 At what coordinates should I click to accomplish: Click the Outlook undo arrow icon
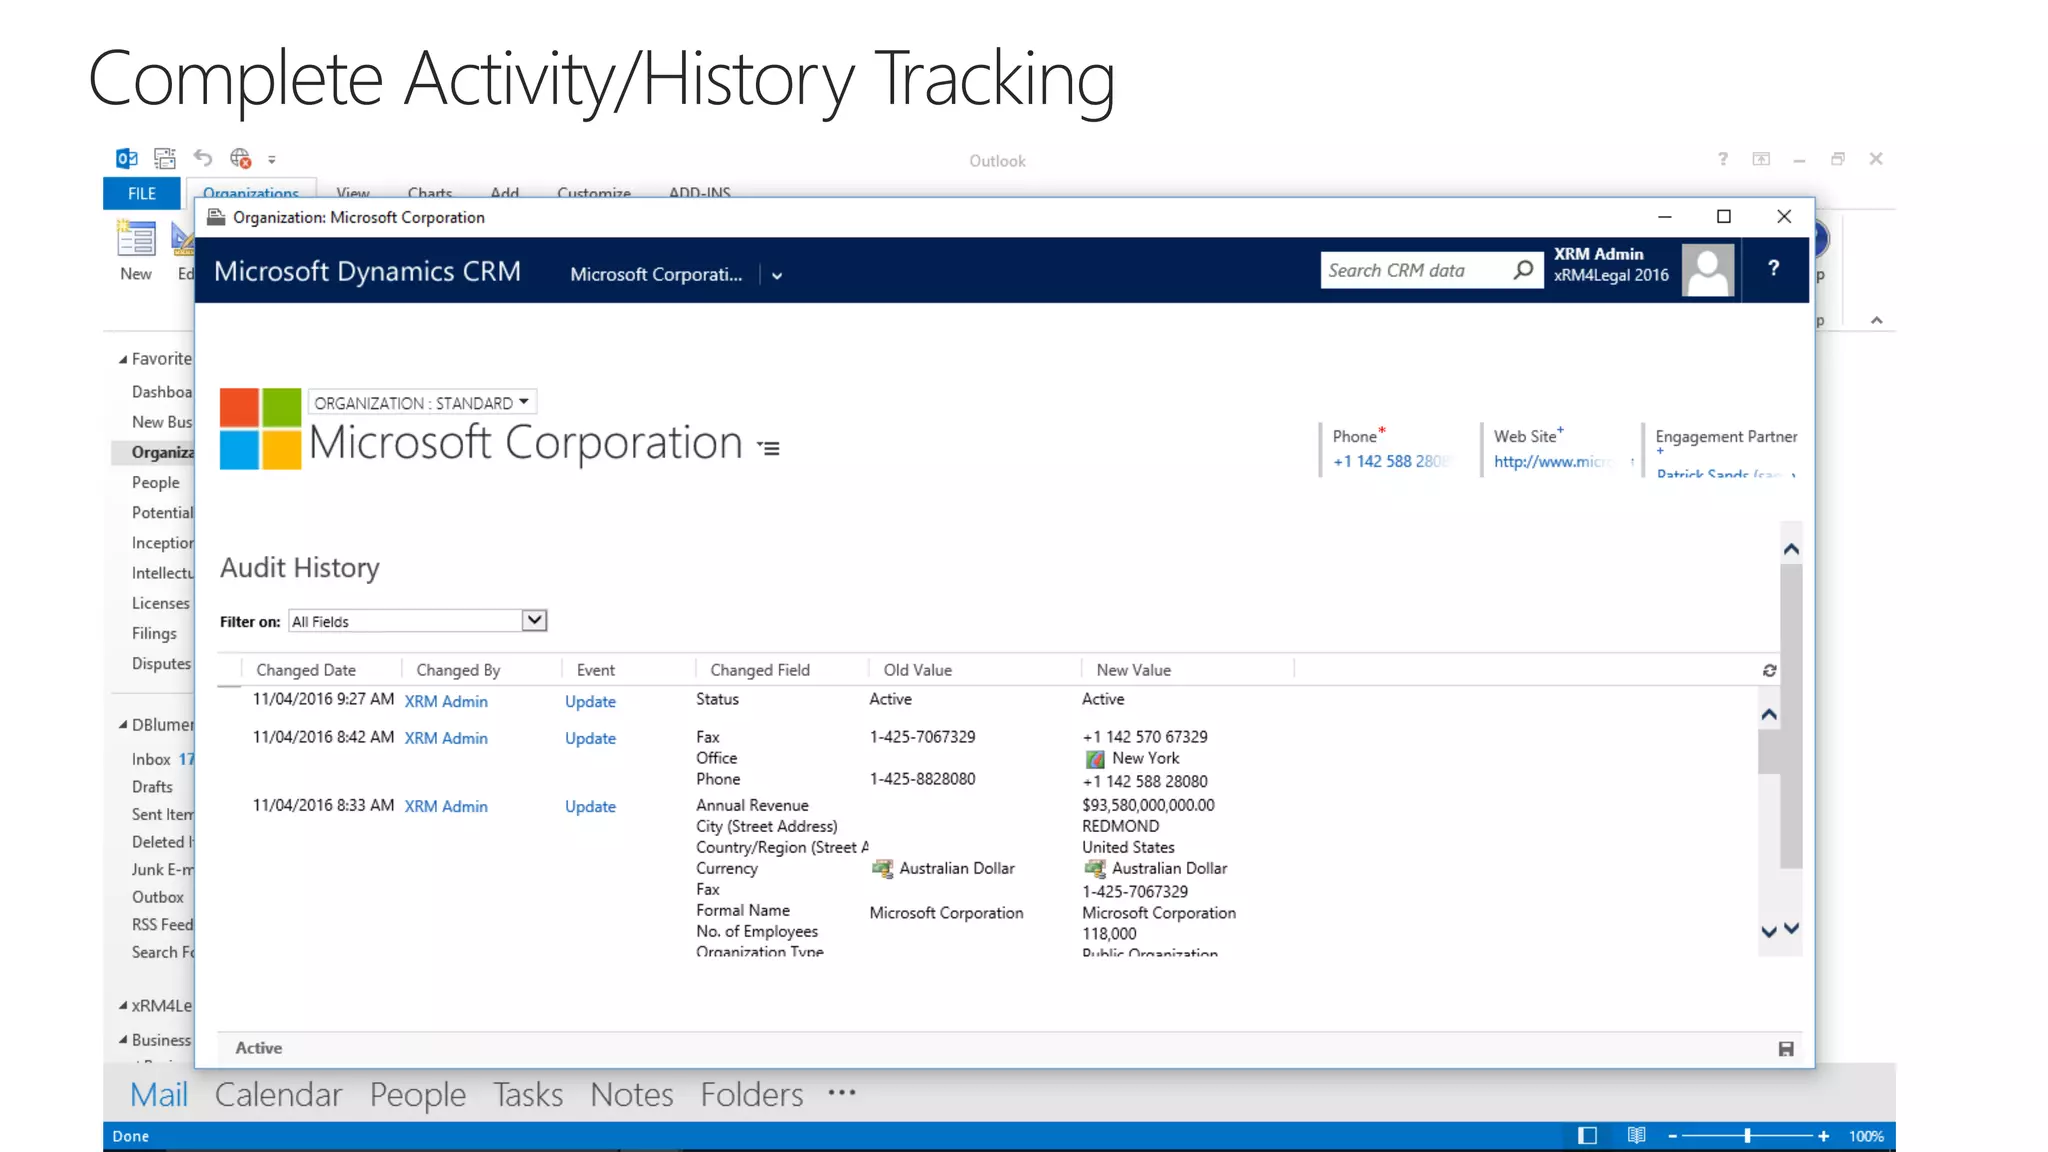click(203, 158)
